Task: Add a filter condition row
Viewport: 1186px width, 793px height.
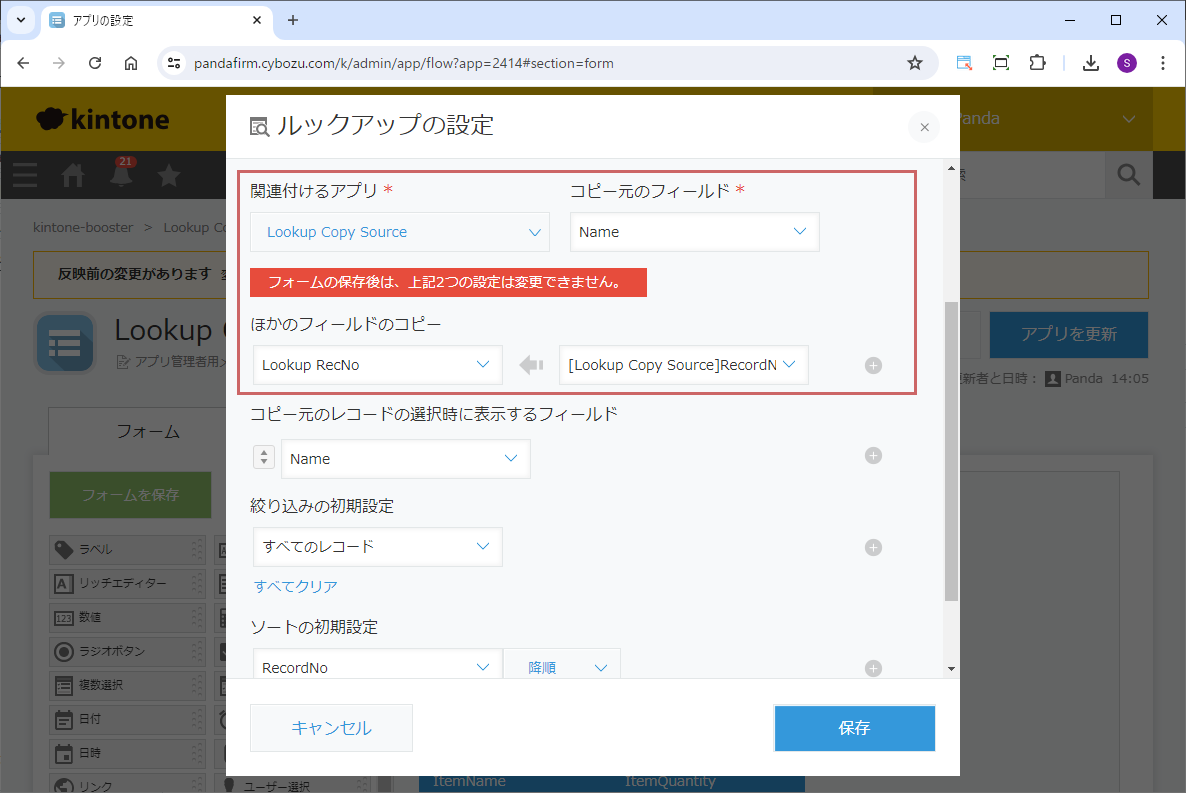Action: point(873,547)
